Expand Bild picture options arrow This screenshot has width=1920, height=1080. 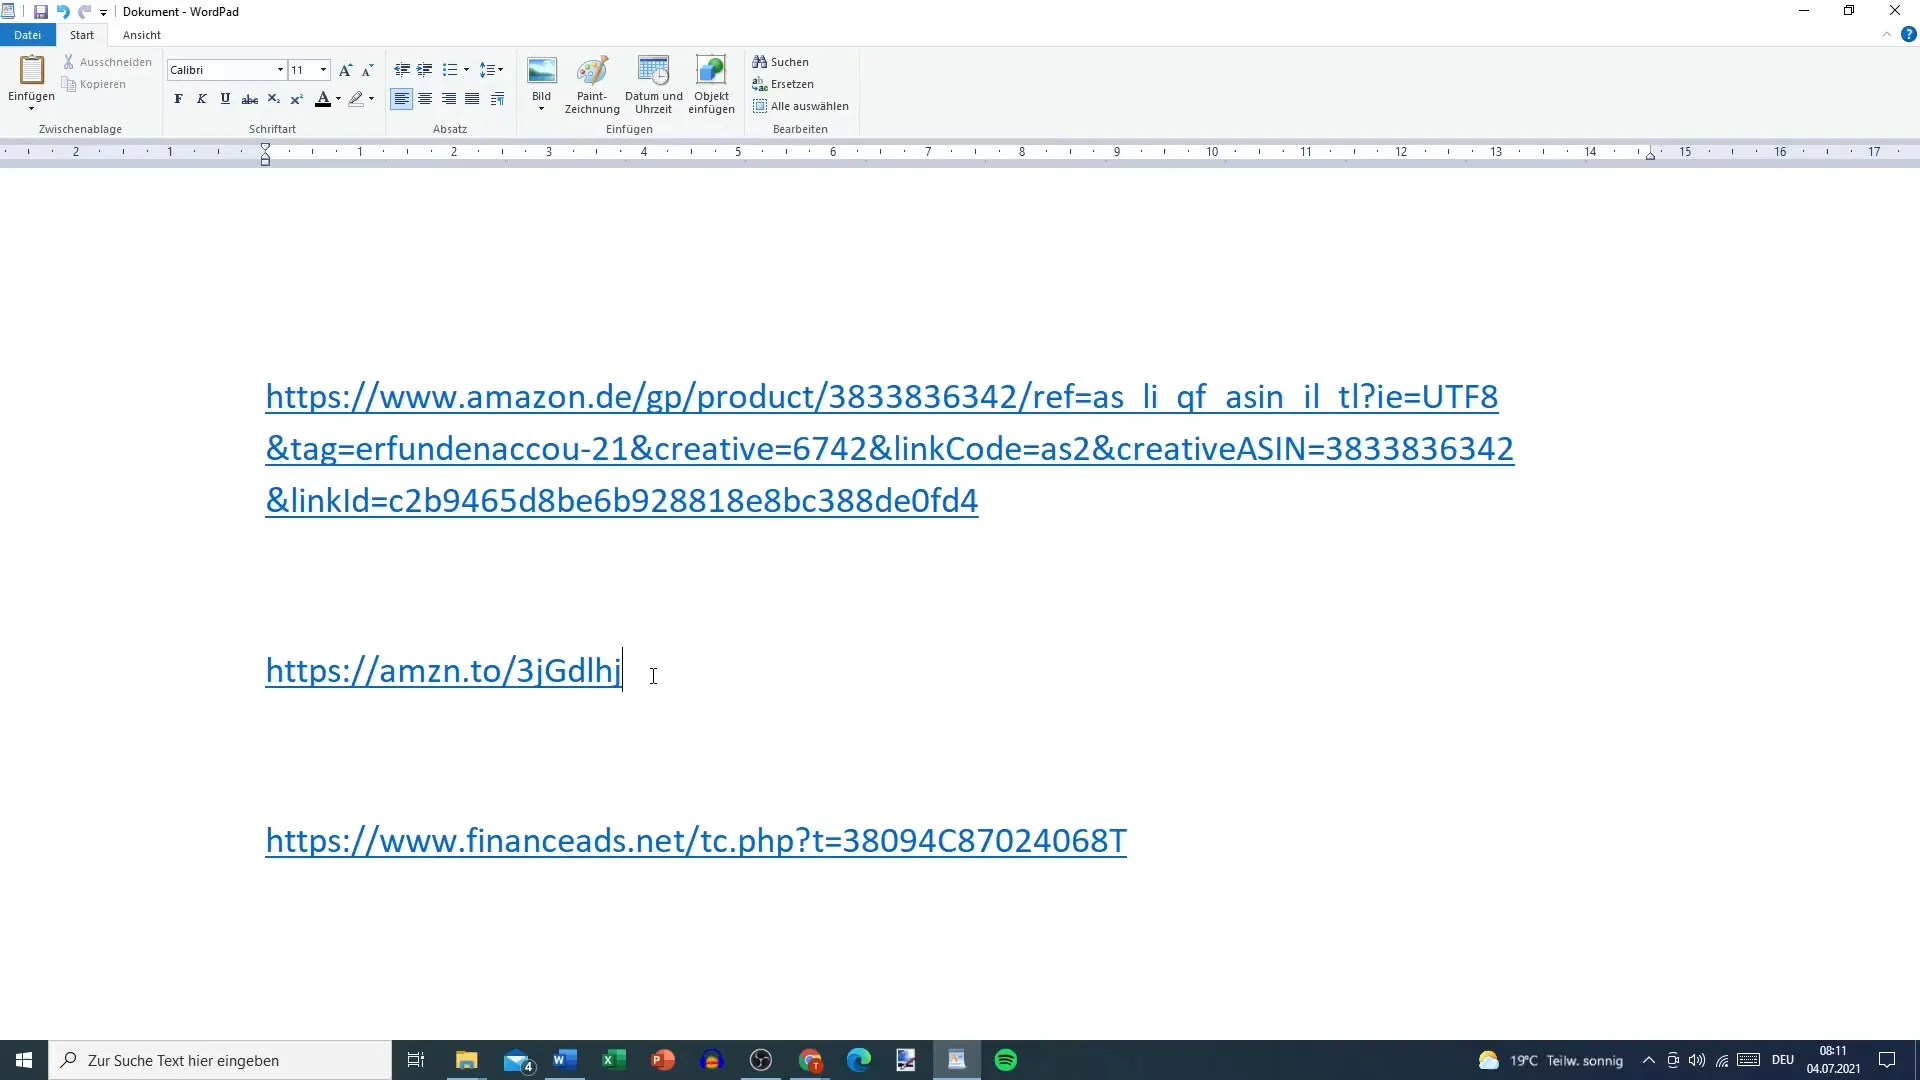(x=541, y=109)
